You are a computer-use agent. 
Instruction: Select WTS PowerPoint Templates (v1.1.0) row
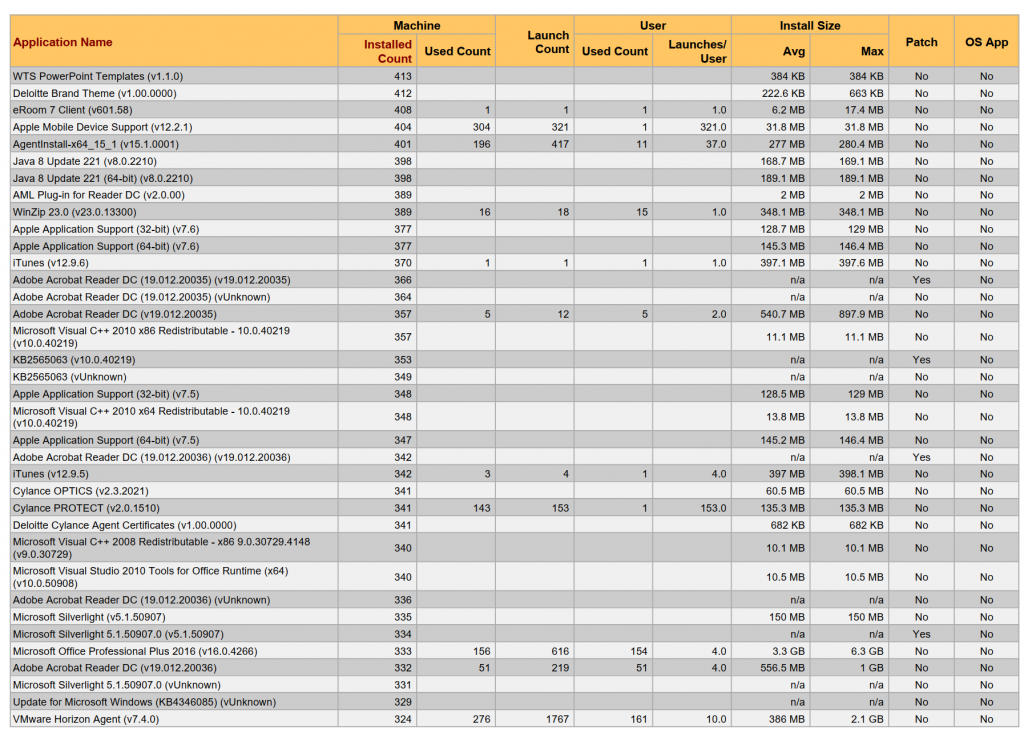(x=514, y=76)
